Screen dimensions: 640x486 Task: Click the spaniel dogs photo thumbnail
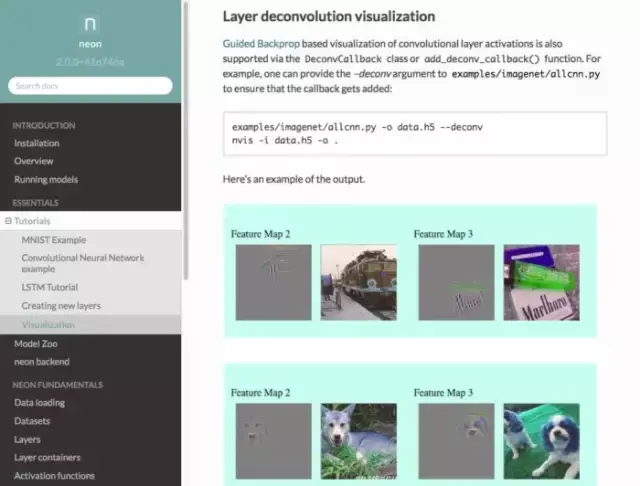click(541, 441)
